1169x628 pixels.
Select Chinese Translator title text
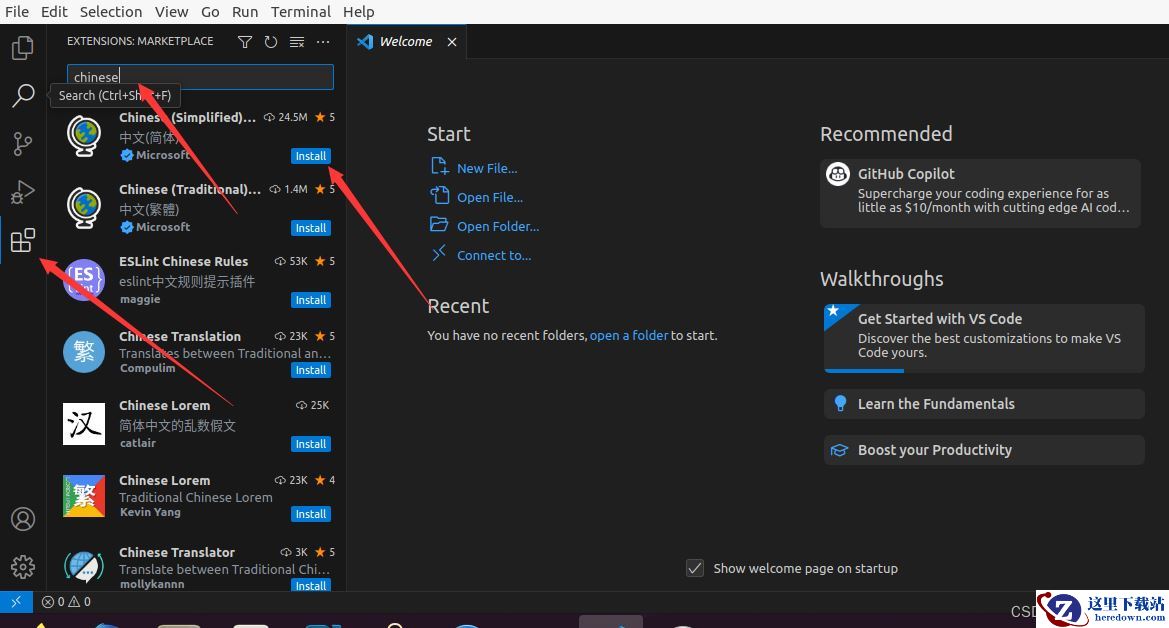tap(177, 552)
